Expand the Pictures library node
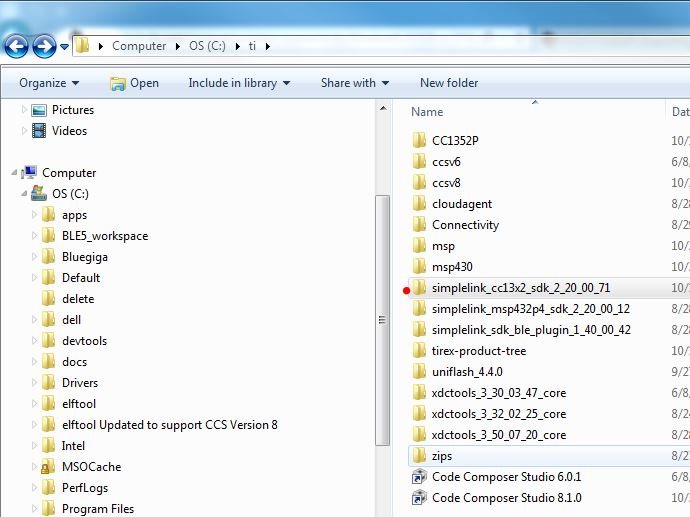The image size is (690, 517). click(x=24, y=110)
